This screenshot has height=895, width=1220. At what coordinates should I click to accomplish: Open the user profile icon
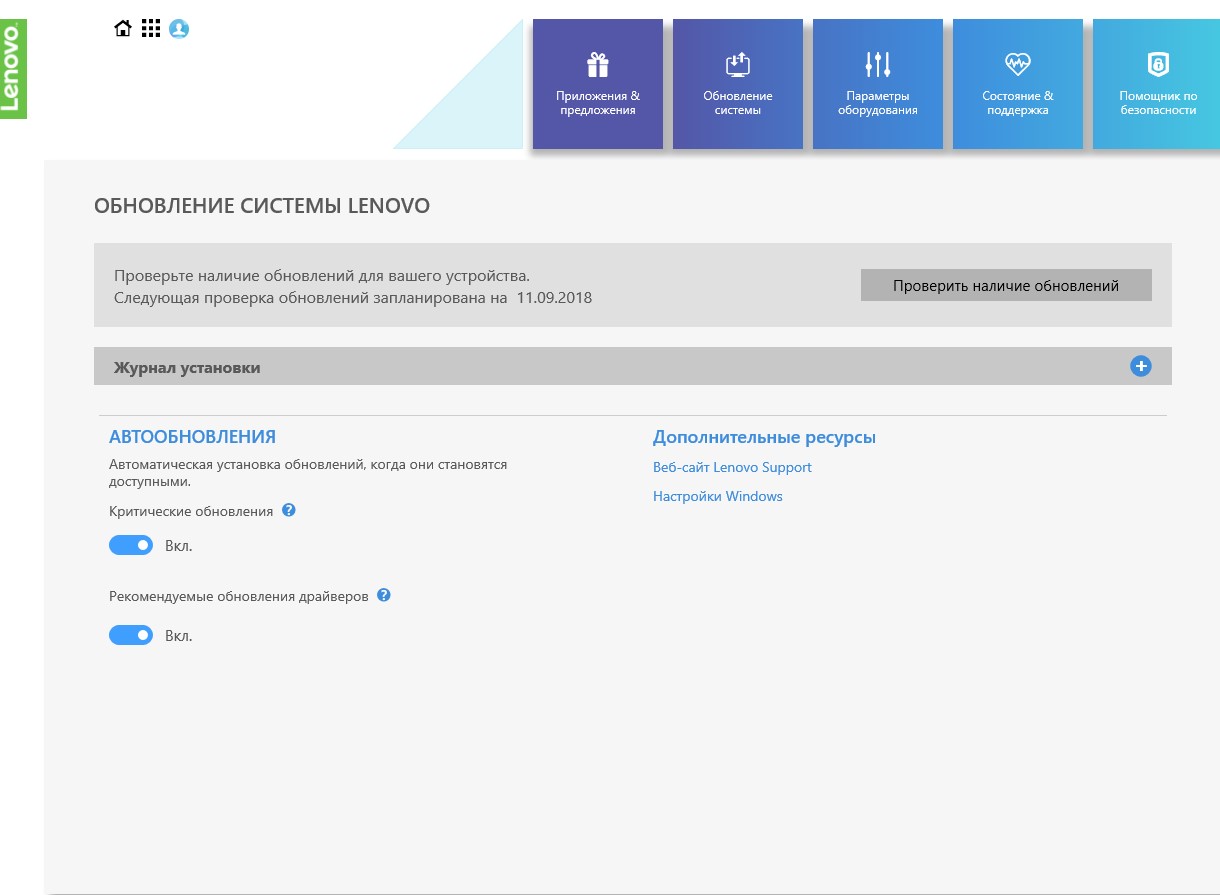179,29
